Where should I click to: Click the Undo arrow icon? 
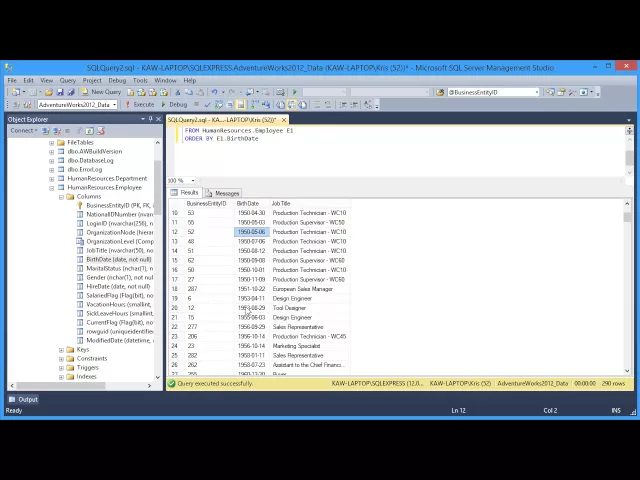pos(214,92)
